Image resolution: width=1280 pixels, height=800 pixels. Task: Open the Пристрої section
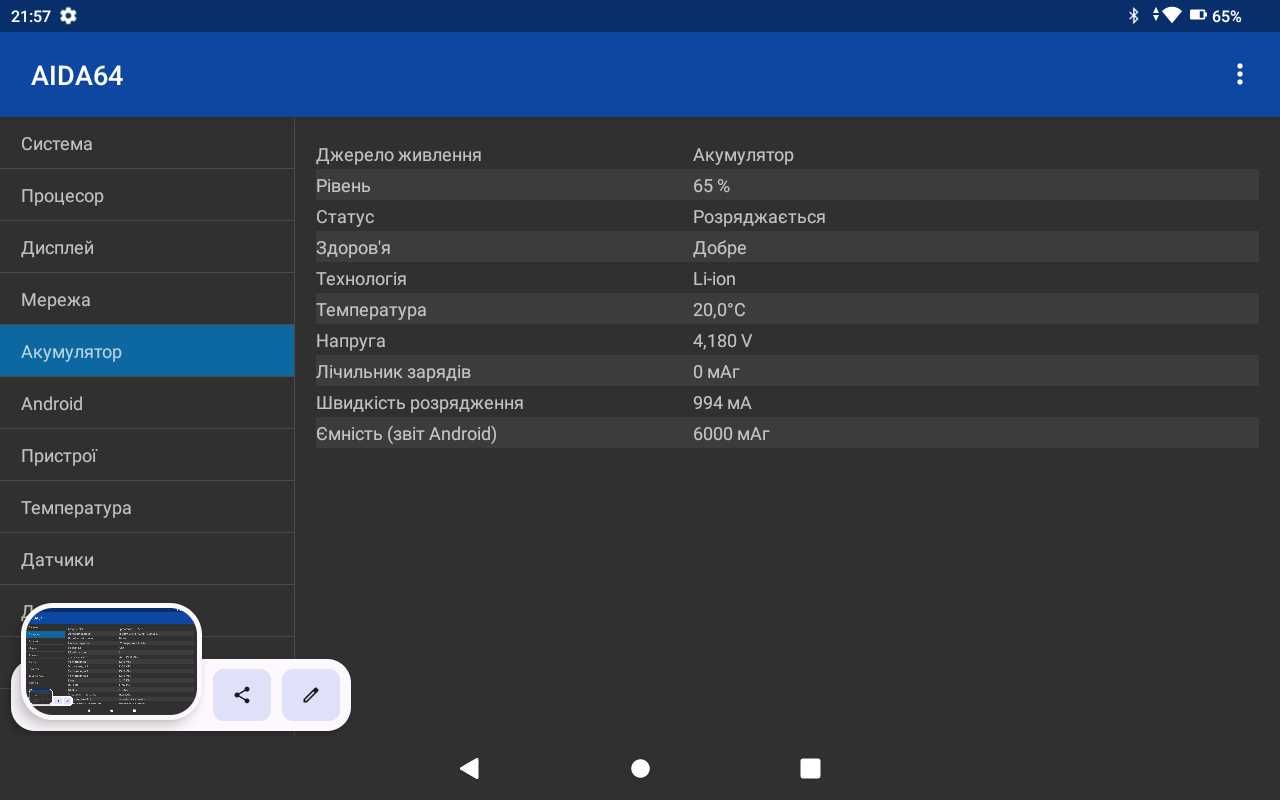147,455
